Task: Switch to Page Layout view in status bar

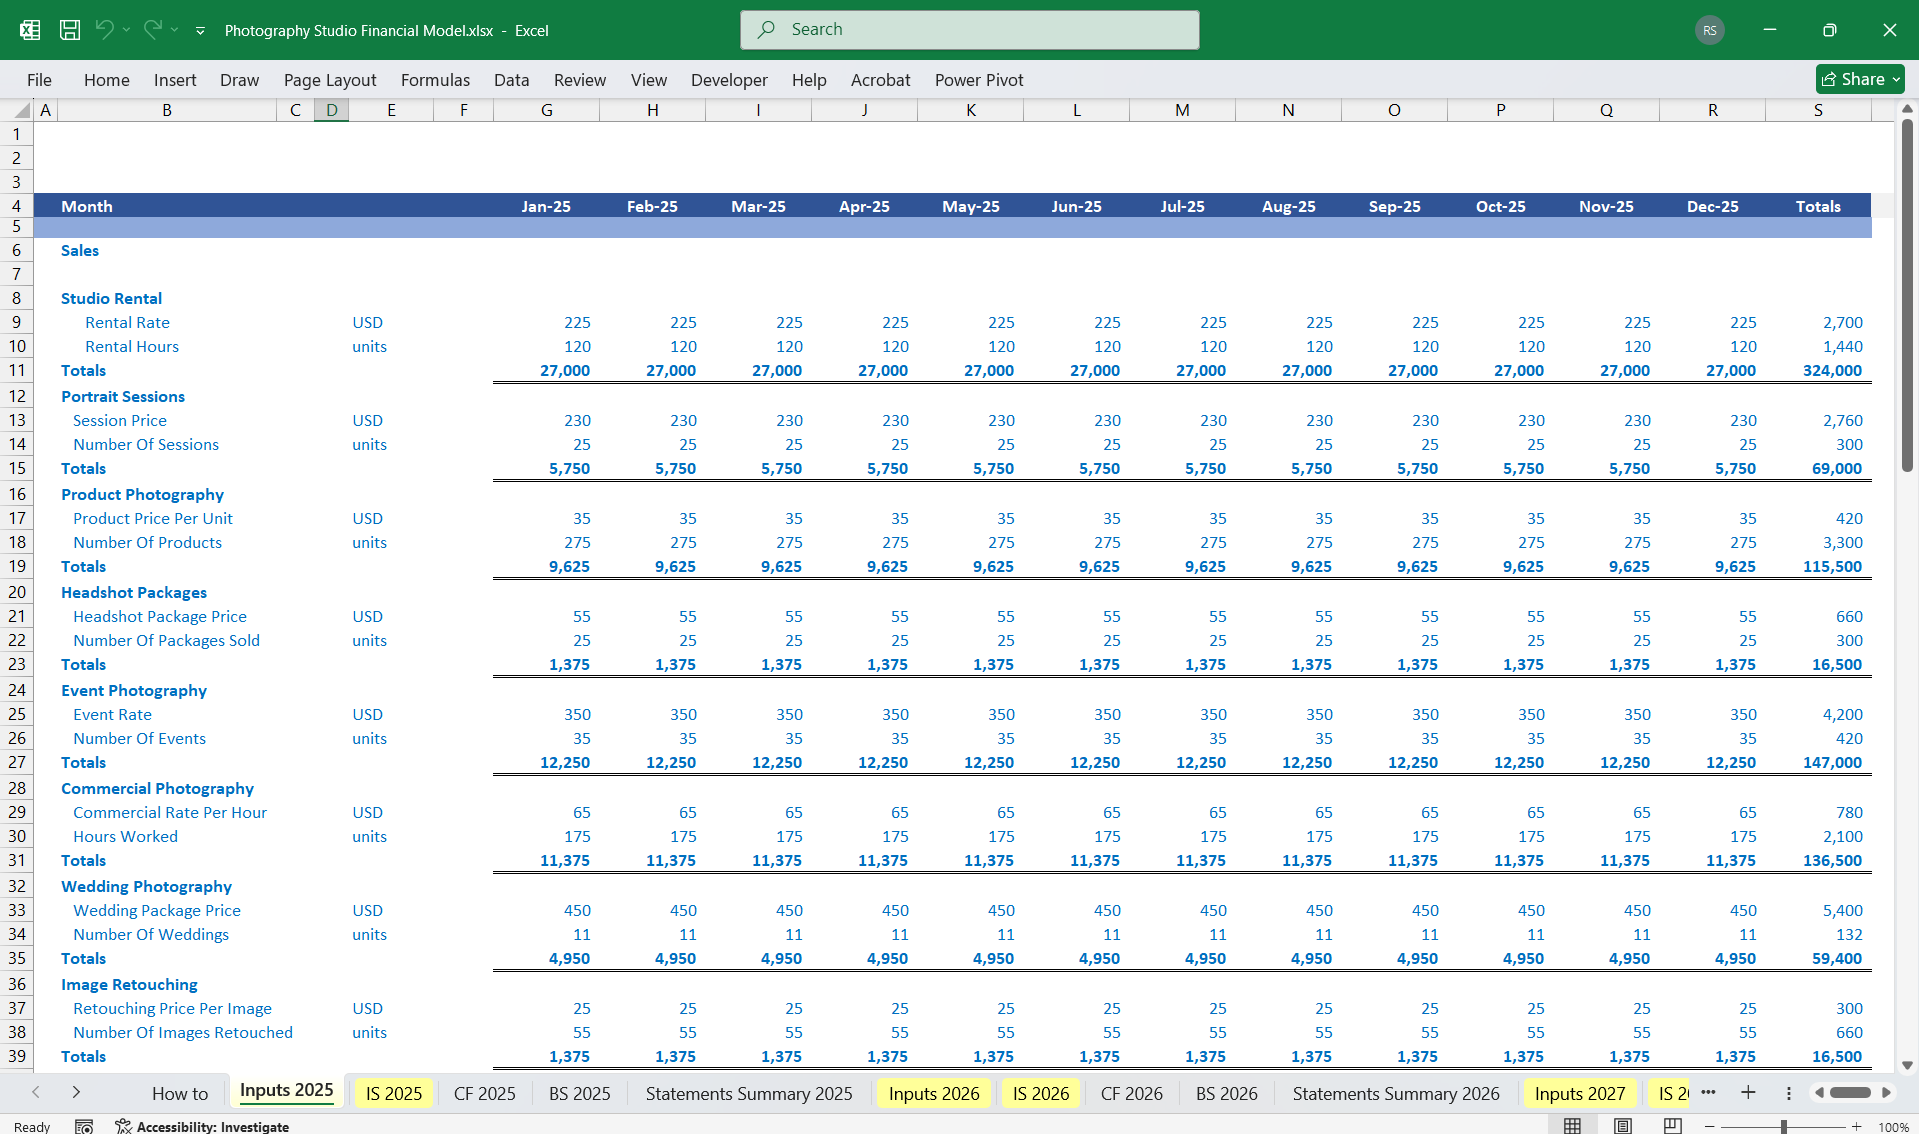Action: click(1622, 1126)
